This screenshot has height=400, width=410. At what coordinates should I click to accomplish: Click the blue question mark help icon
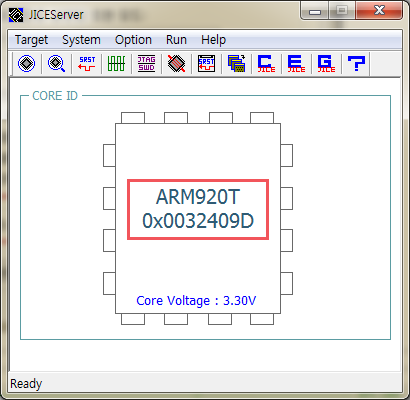(356, 63)
